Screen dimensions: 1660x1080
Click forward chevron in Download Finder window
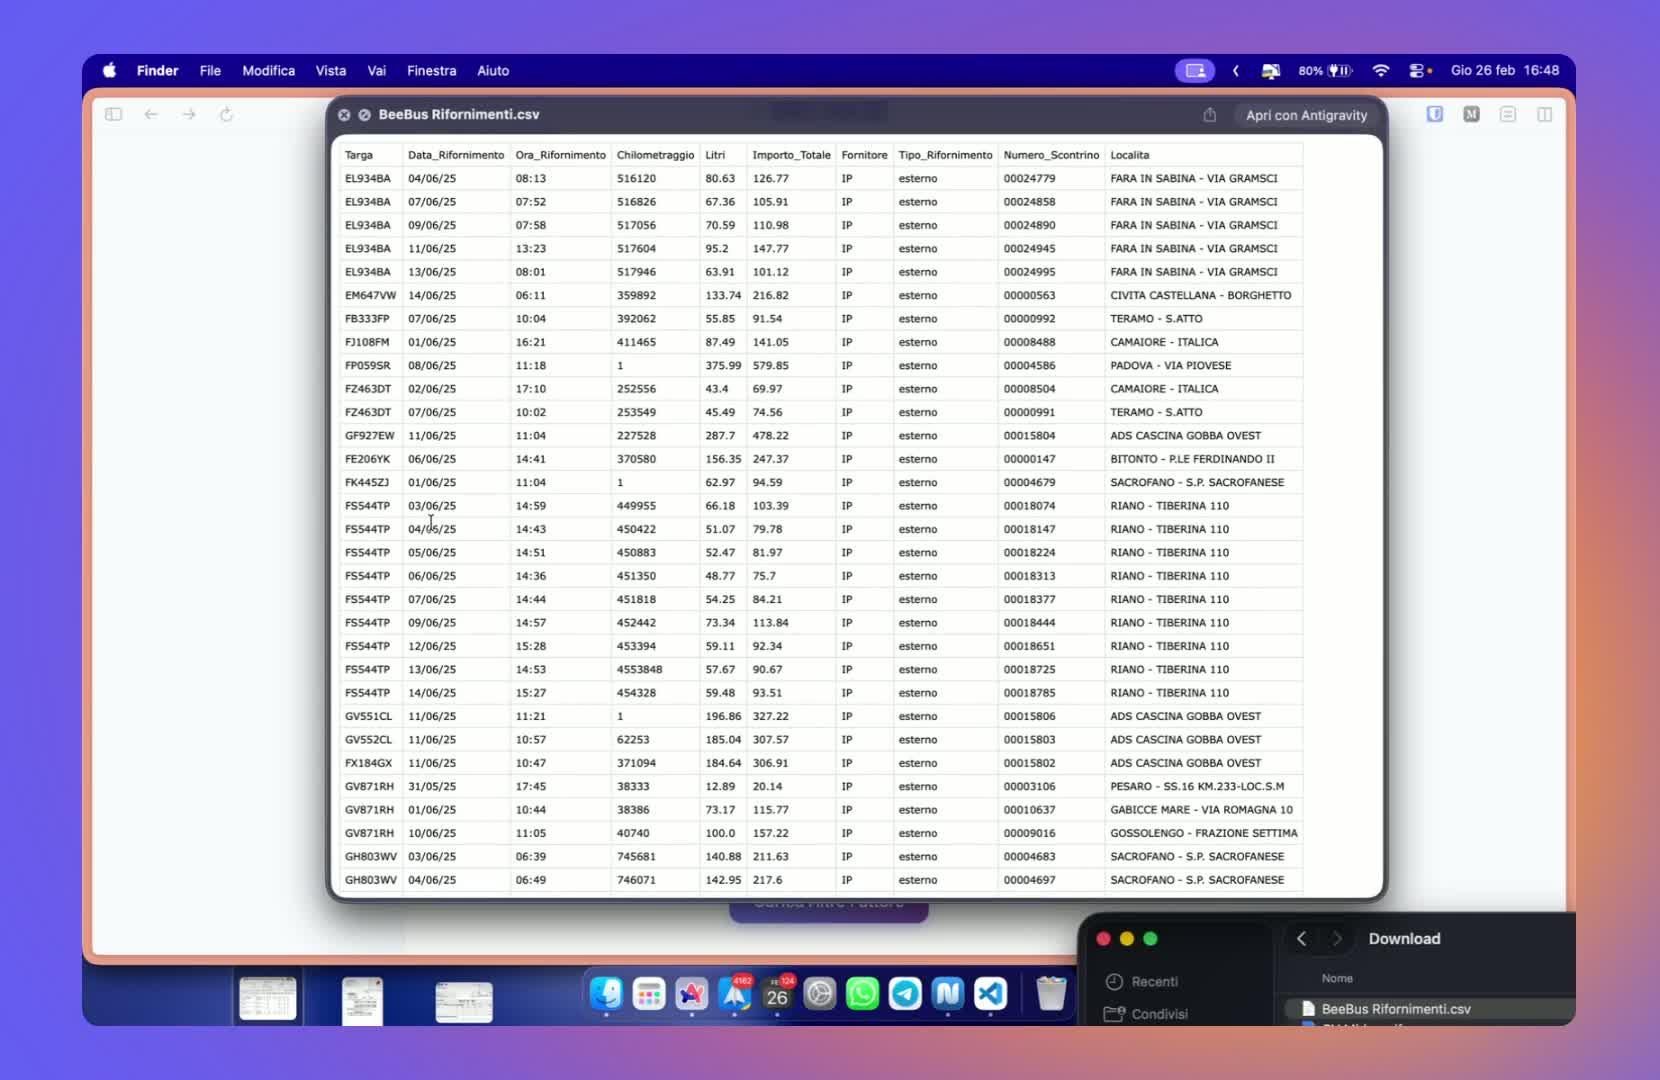tap(1337, 938)
